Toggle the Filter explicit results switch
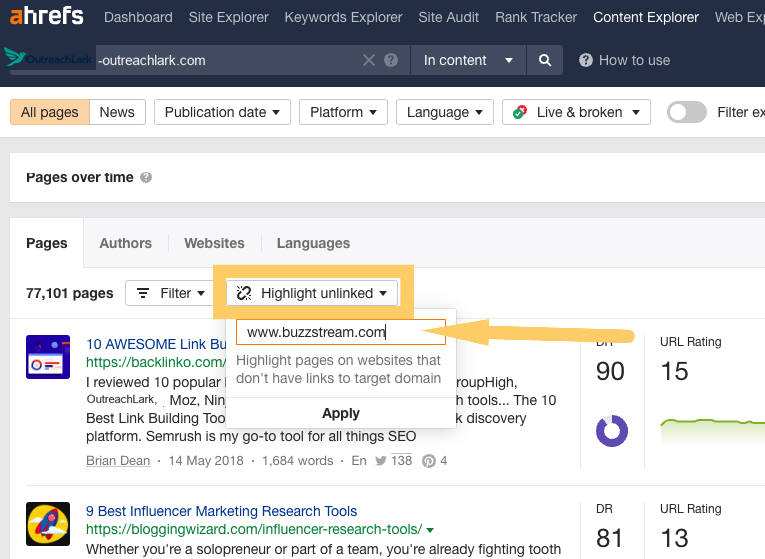Screen dimensions: 765x559 687,112
